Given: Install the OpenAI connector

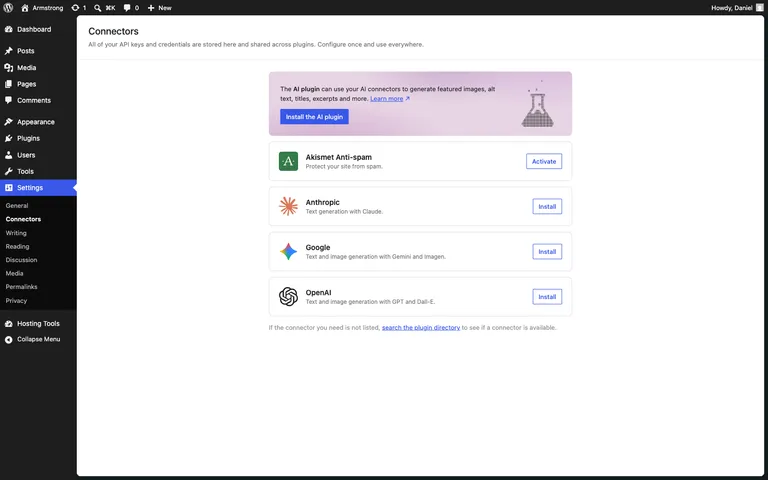Looking at the screenshot, I should click(547, 296).
